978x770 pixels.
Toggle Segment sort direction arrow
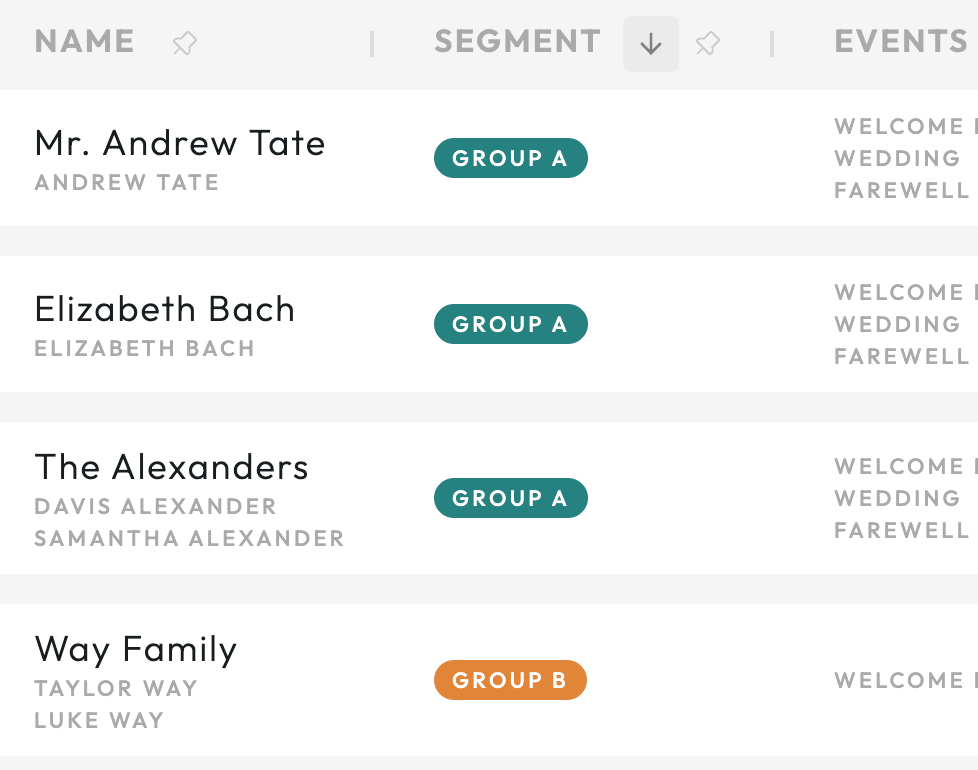click(x=651, y=44)
